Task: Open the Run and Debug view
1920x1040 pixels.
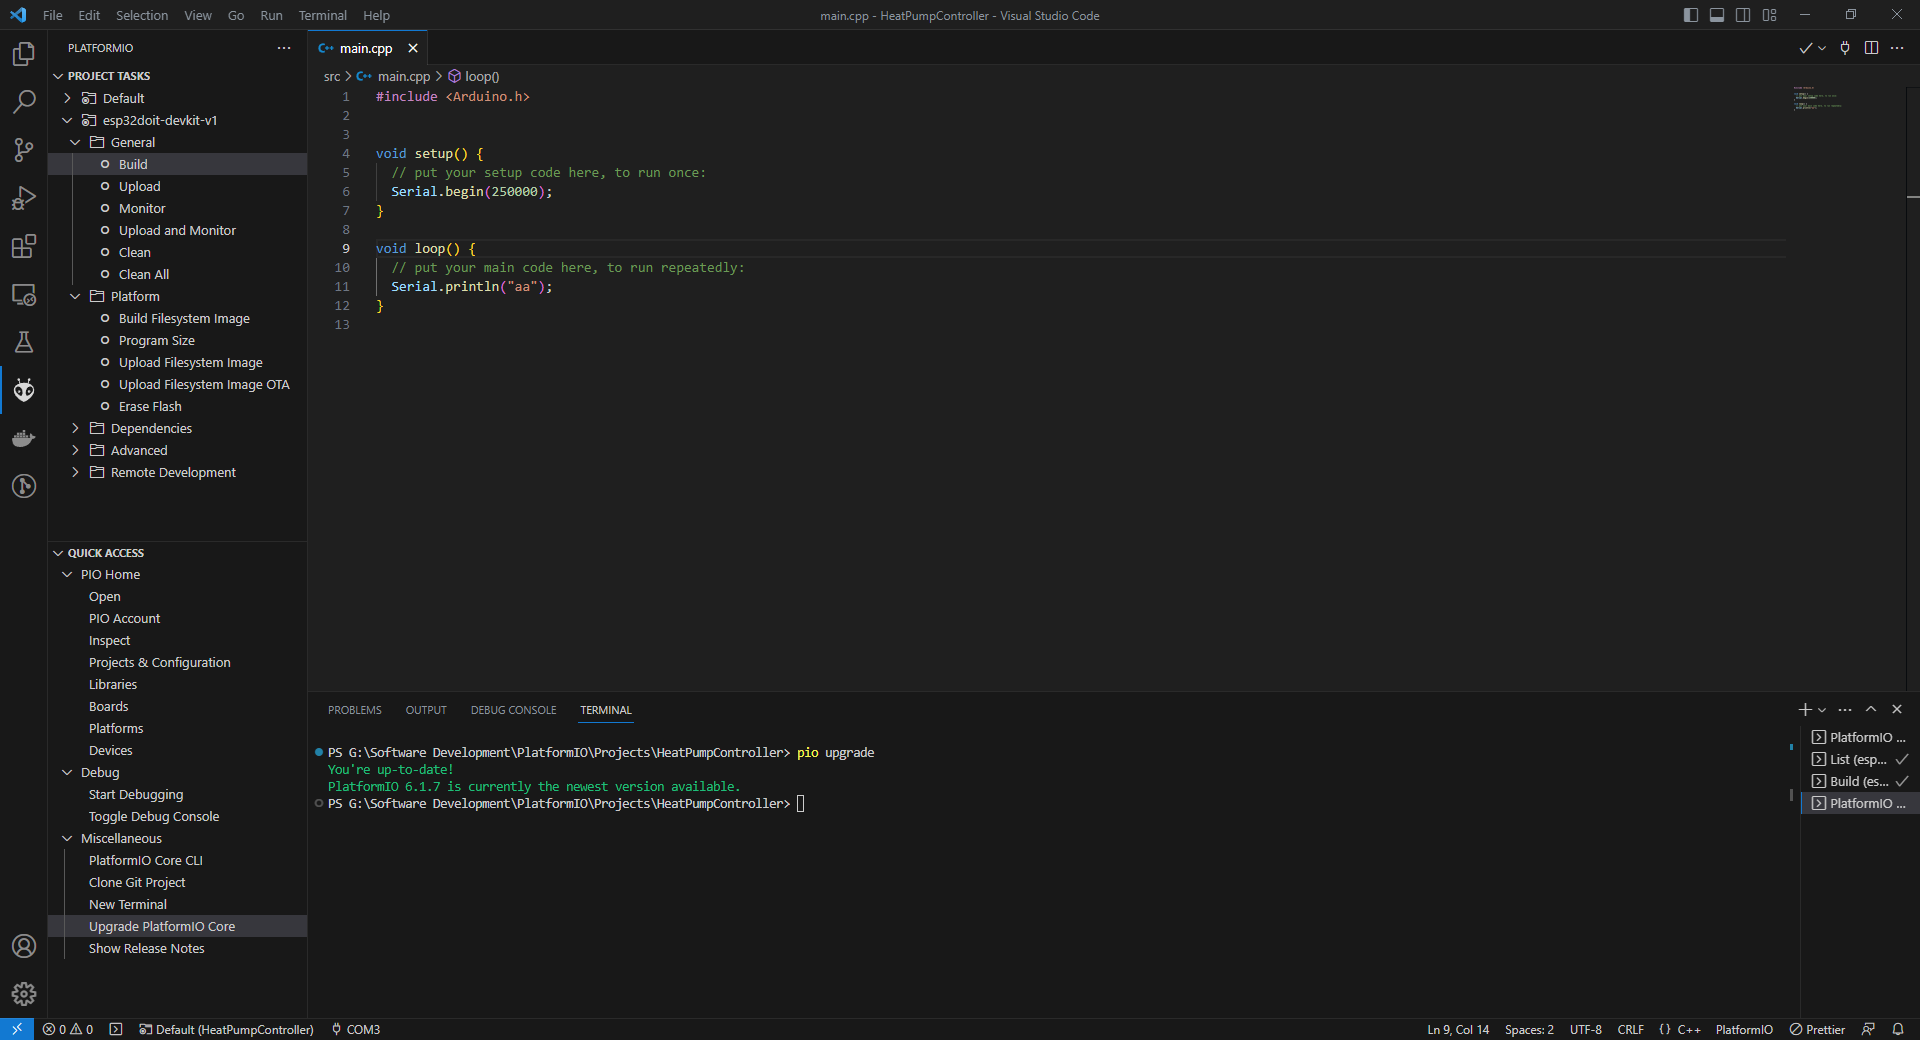Action: pos(24,198)
